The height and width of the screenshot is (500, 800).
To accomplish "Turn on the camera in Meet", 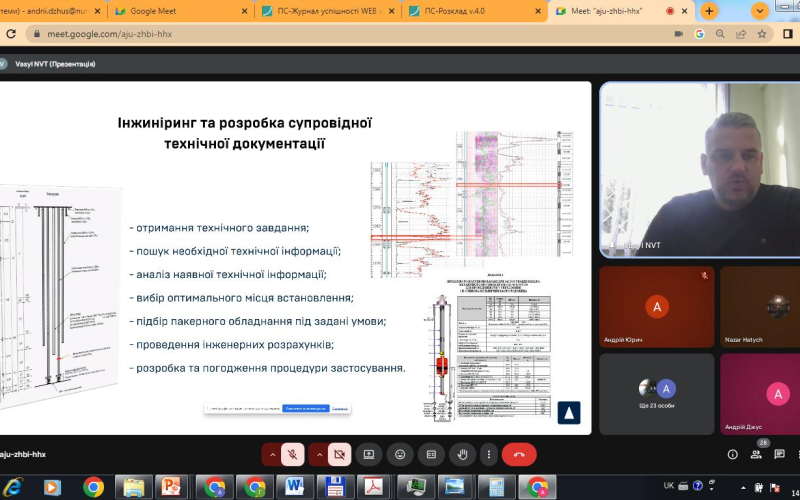I will [340, 454].
